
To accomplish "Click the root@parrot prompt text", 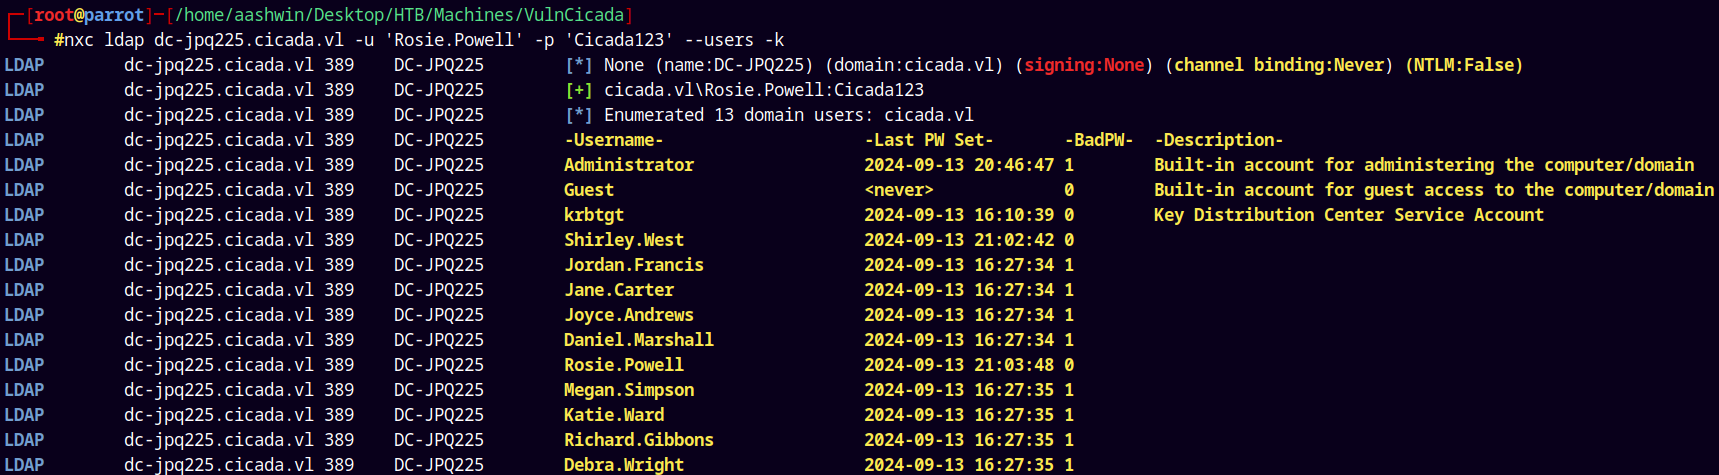I will 89,15.
